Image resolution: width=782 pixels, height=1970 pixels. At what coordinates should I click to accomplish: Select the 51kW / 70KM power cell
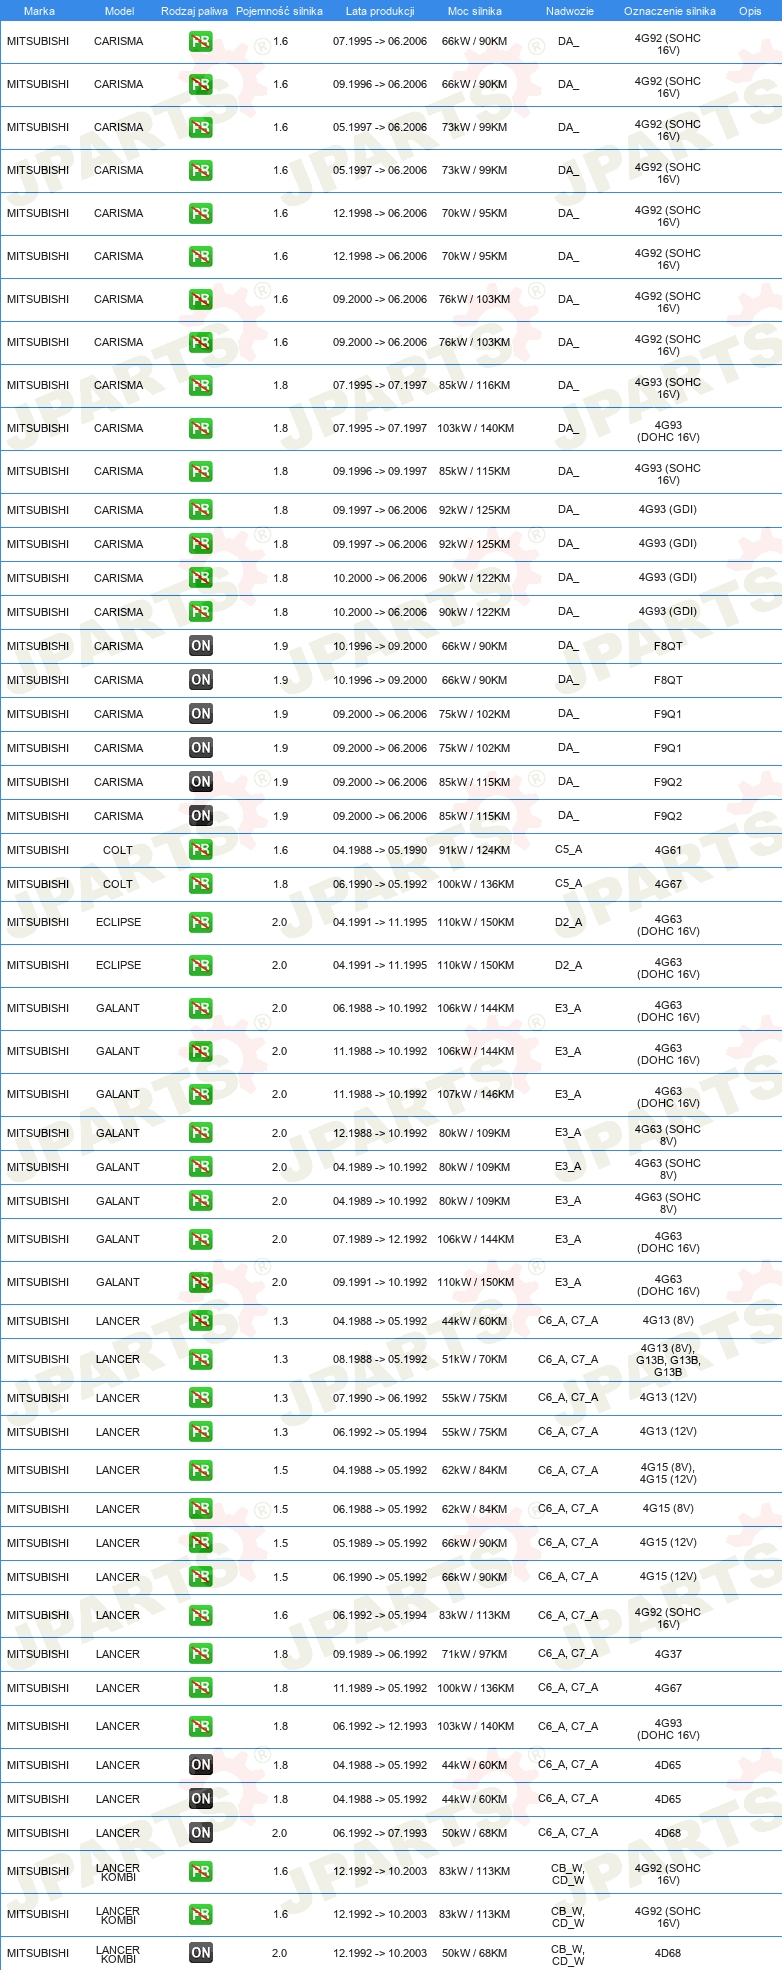tap(475, 1360)
